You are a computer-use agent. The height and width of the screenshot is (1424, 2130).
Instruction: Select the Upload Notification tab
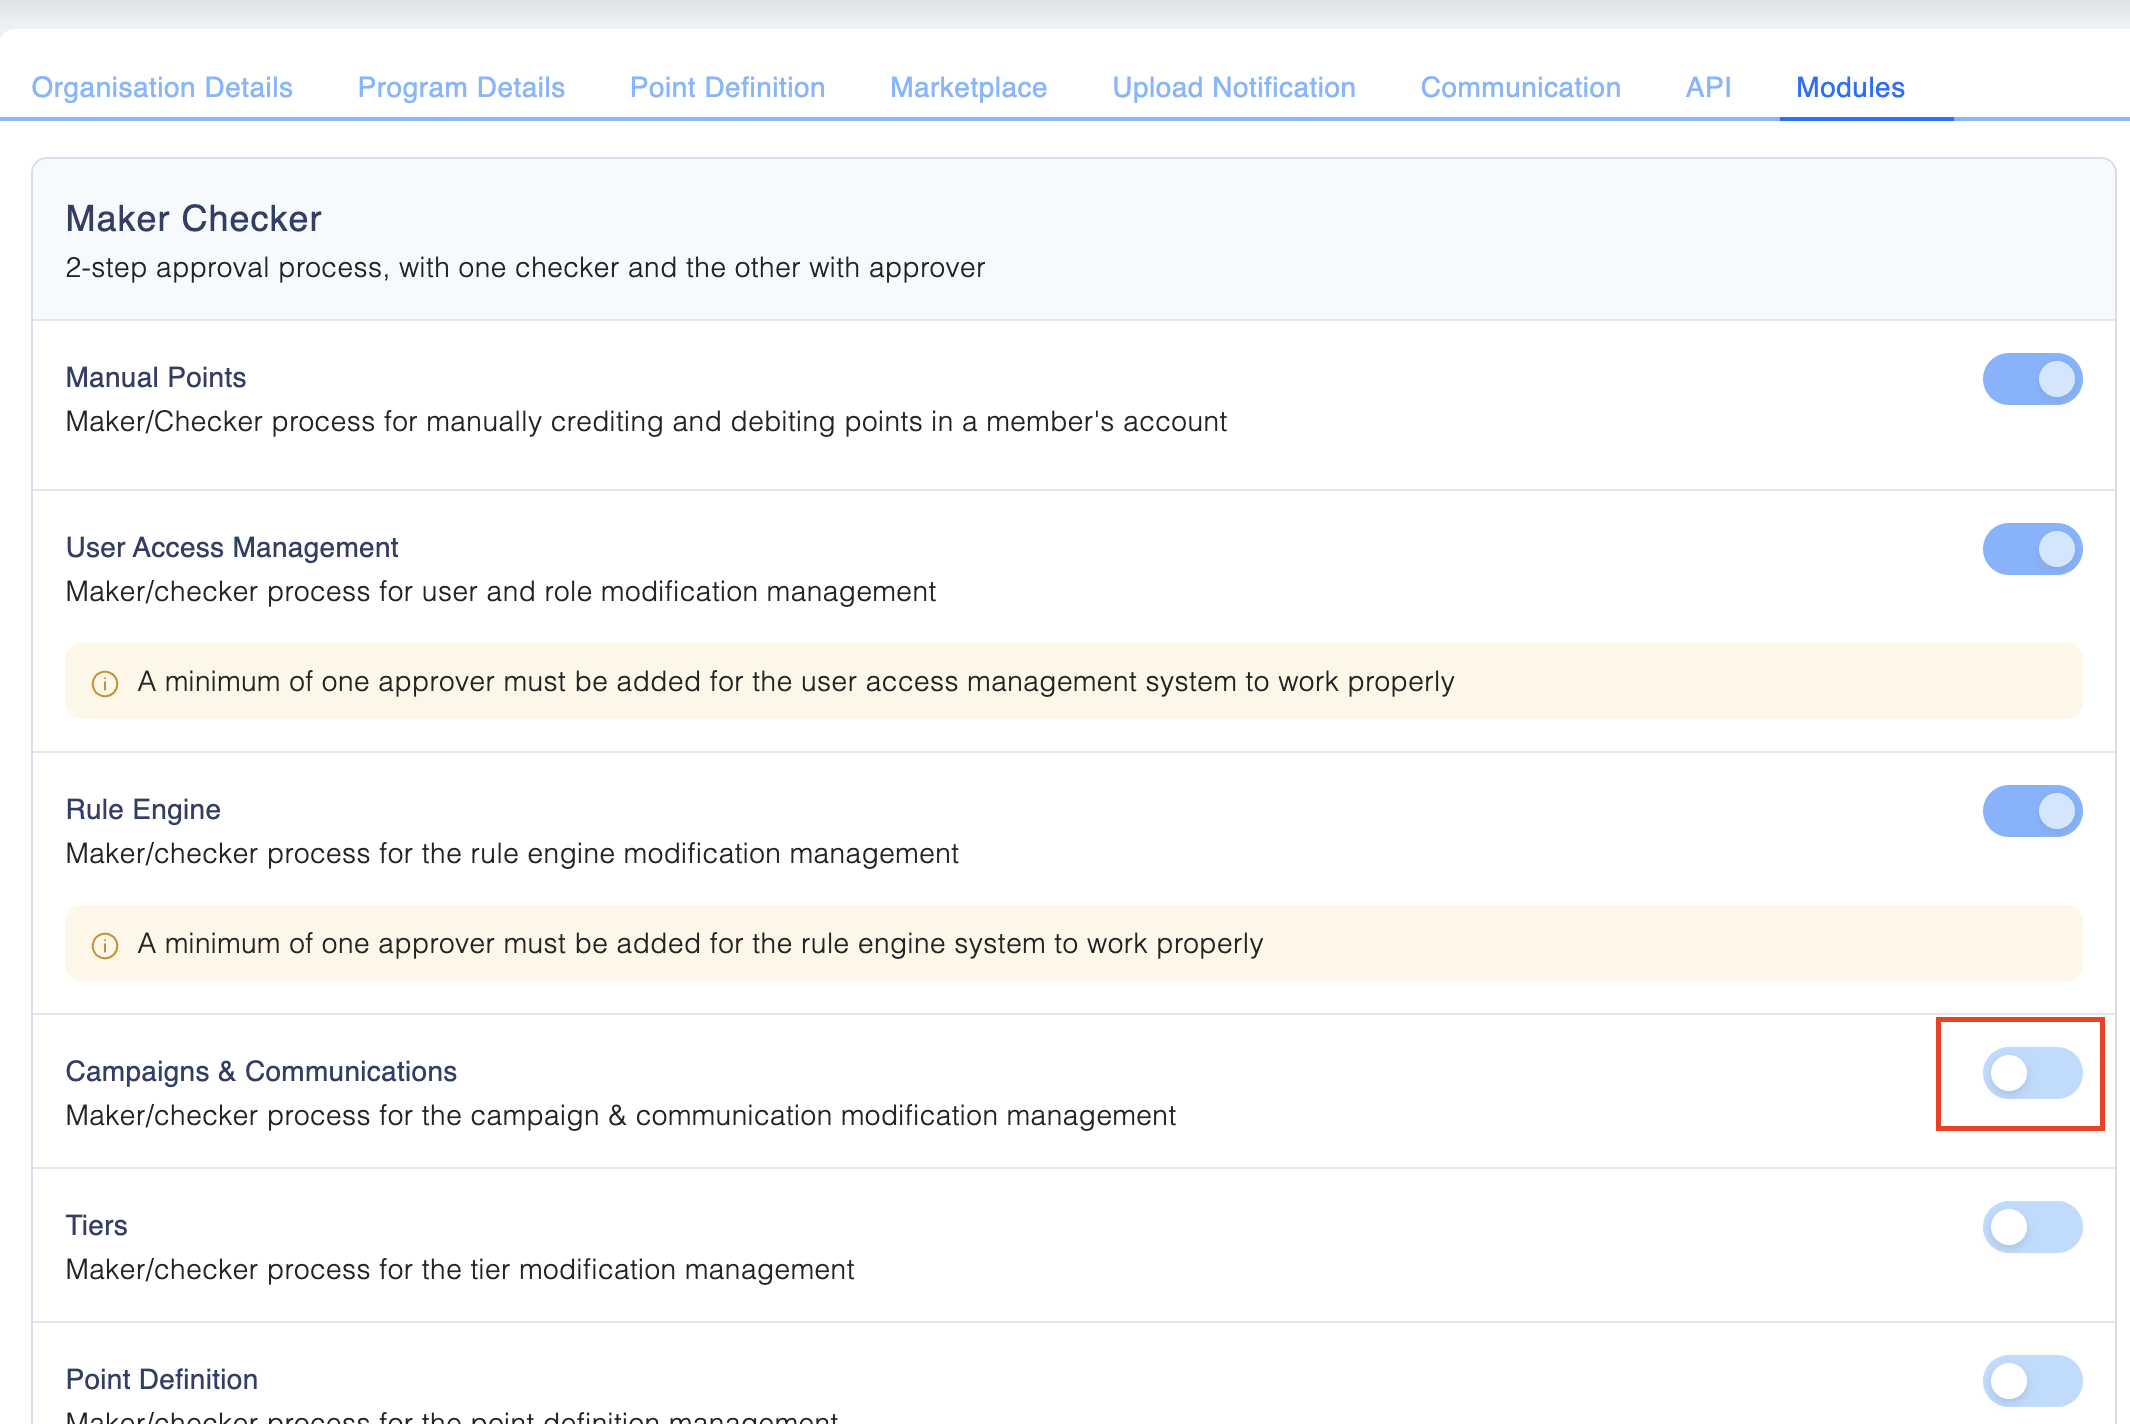tap(1234, 88)
